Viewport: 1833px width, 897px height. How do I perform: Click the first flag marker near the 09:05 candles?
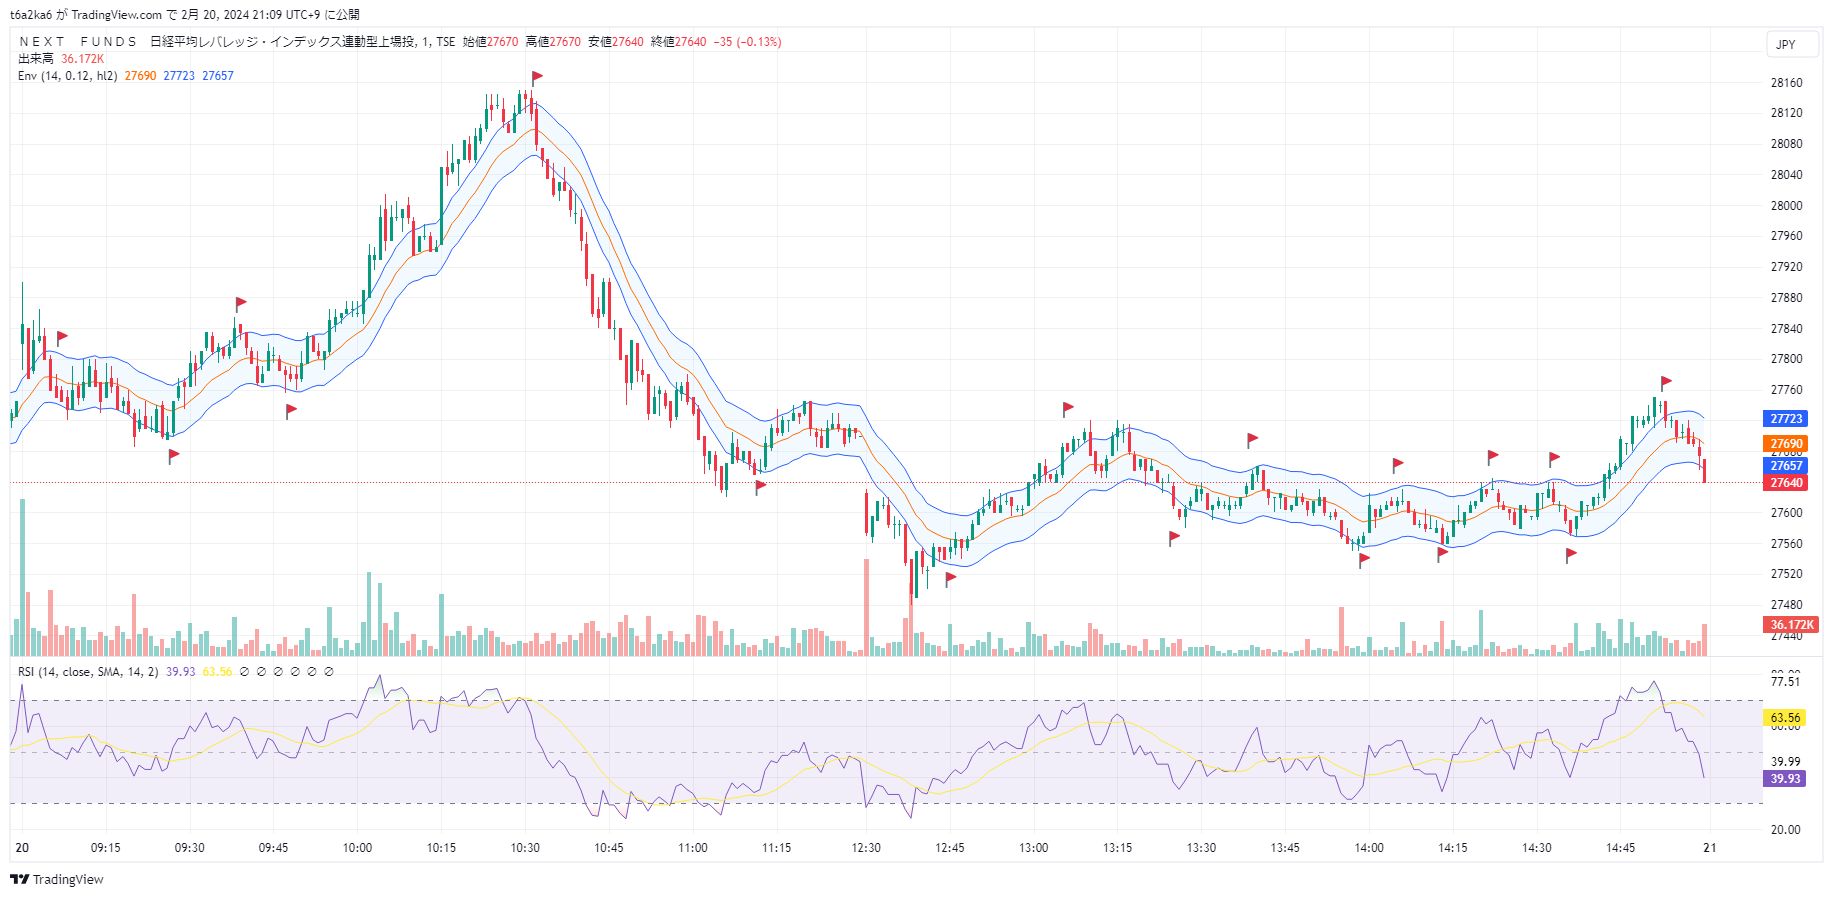click(62, 337)
